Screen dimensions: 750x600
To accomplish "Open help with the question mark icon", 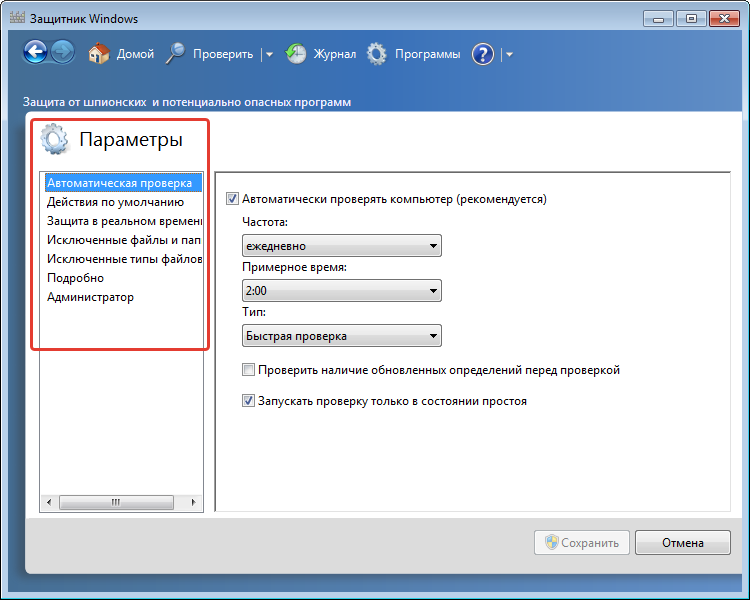I will click(x=483, y=54).
